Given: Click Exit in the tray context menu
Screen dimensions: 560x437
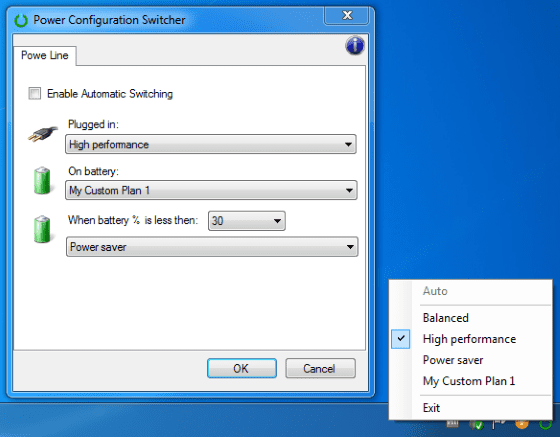Looking at the screenshot, I should pos(431,408).
